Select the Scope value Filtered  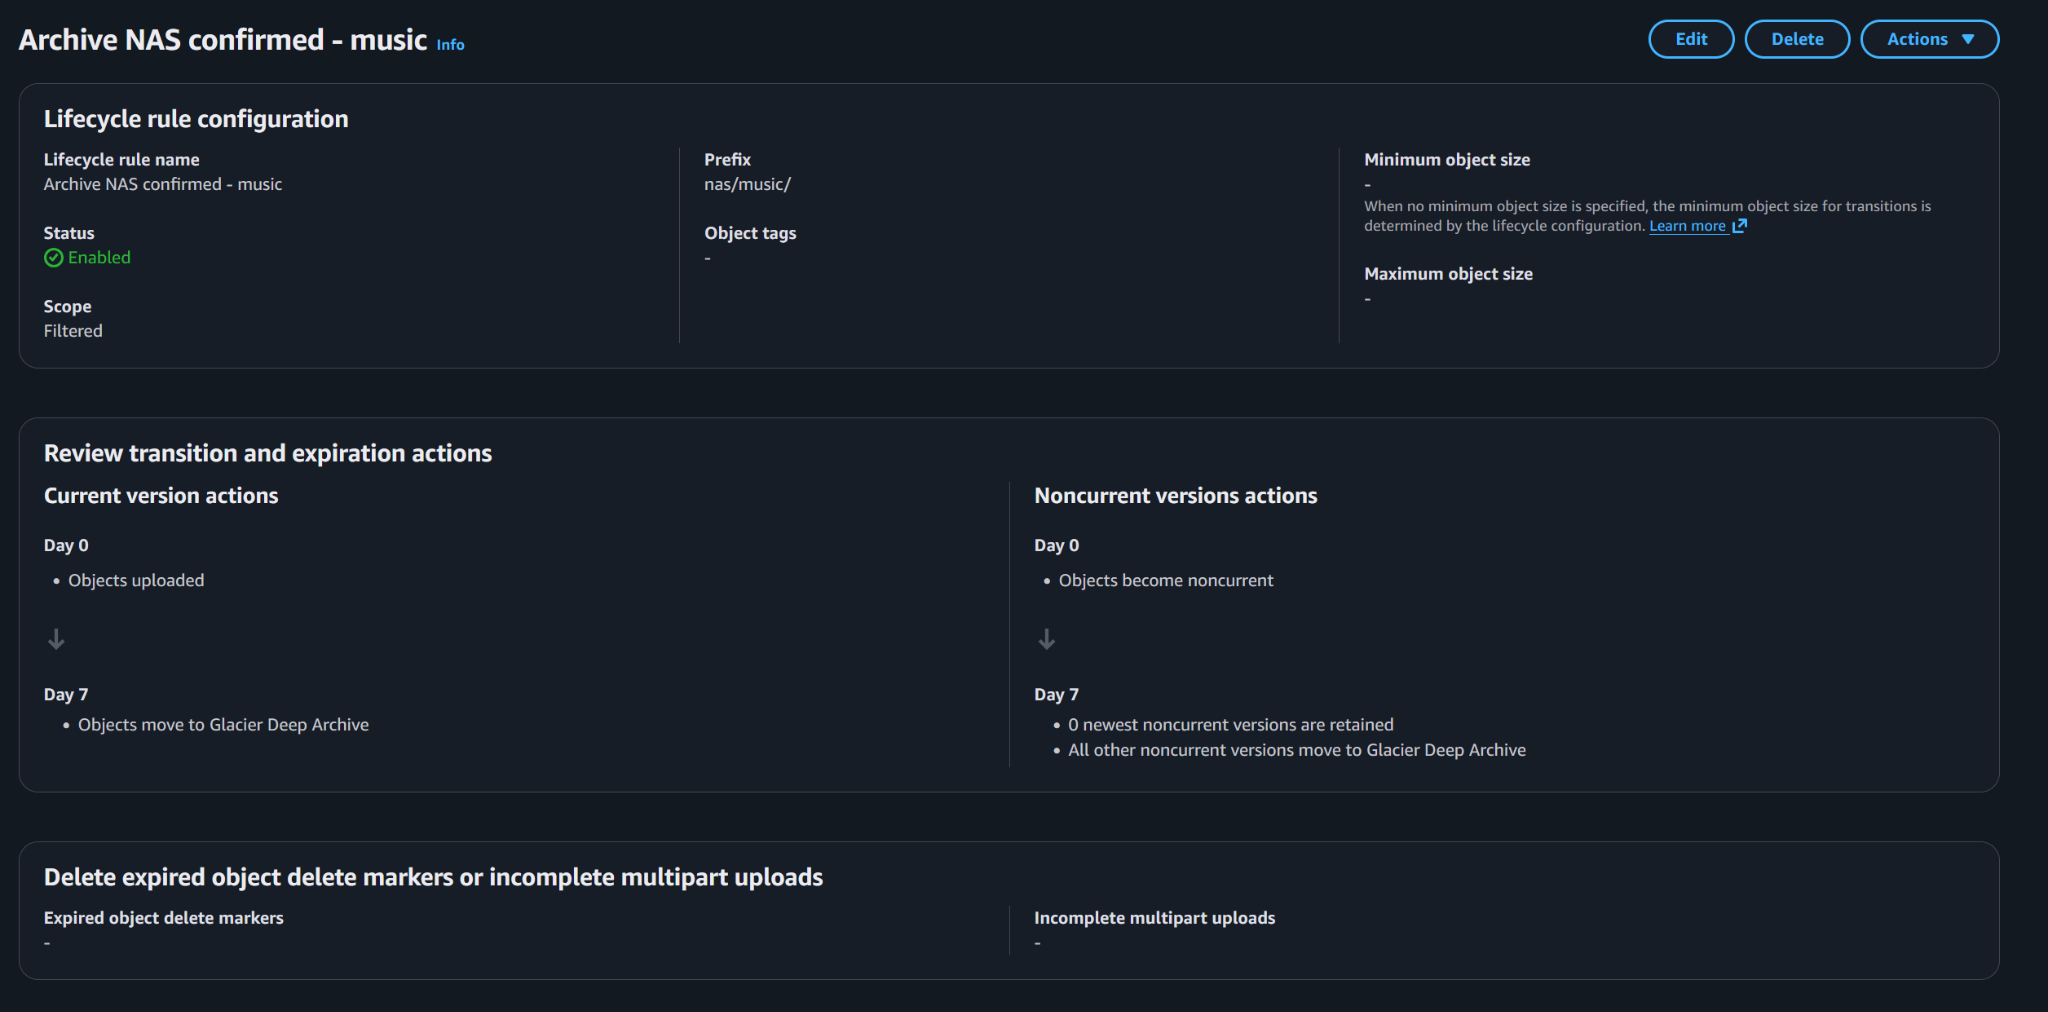[x=73, y=331]
